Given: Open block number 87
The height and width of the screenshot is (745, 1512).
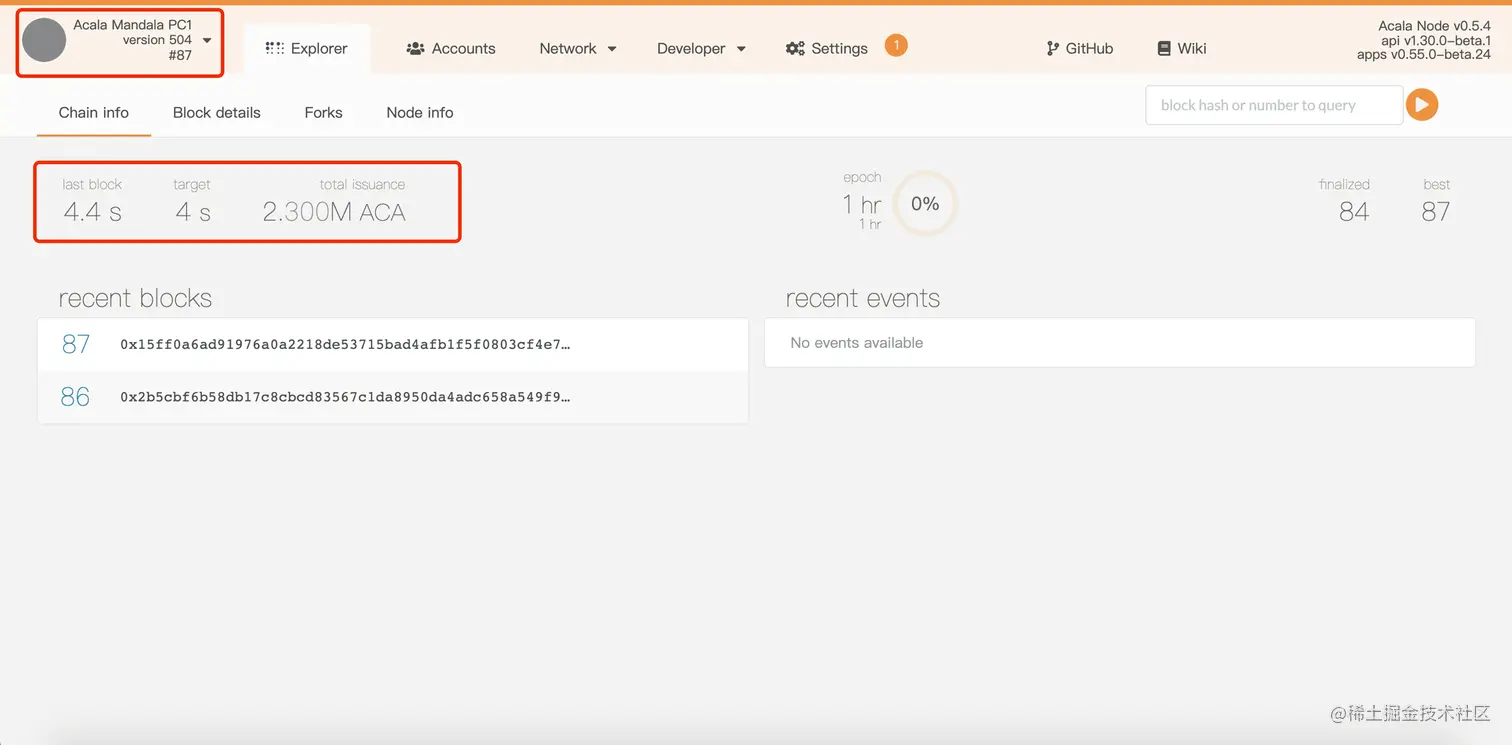Looking at the screenshot, I should (76, 344).
